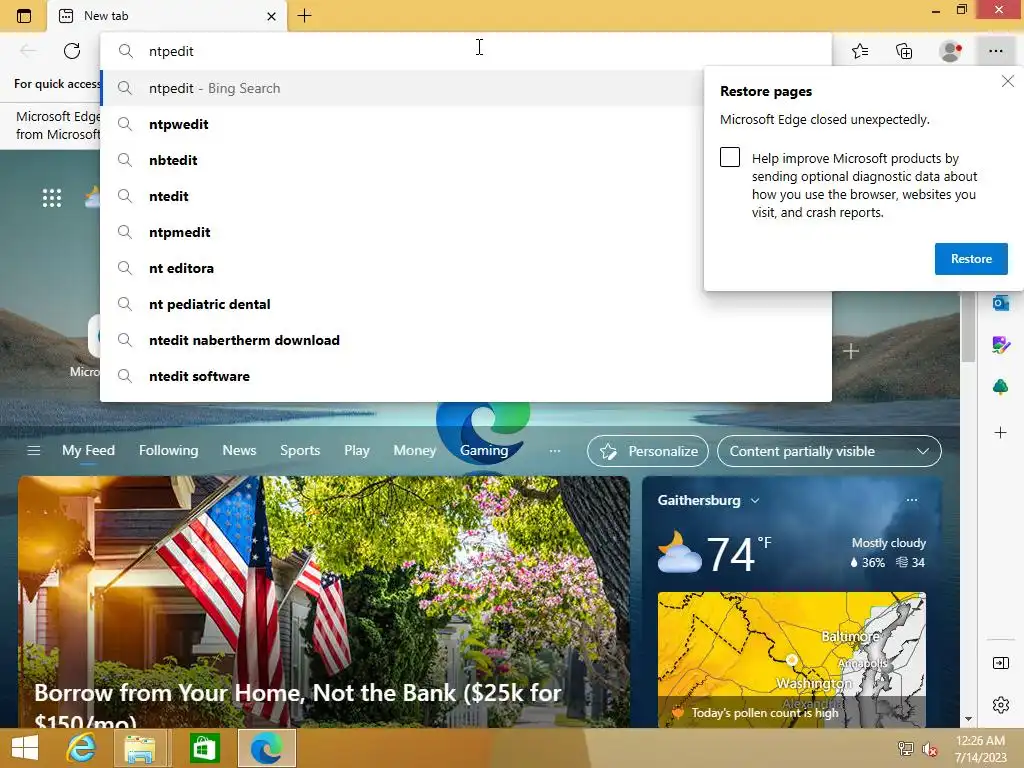Click the network tray icon

[x=905, y=748]
